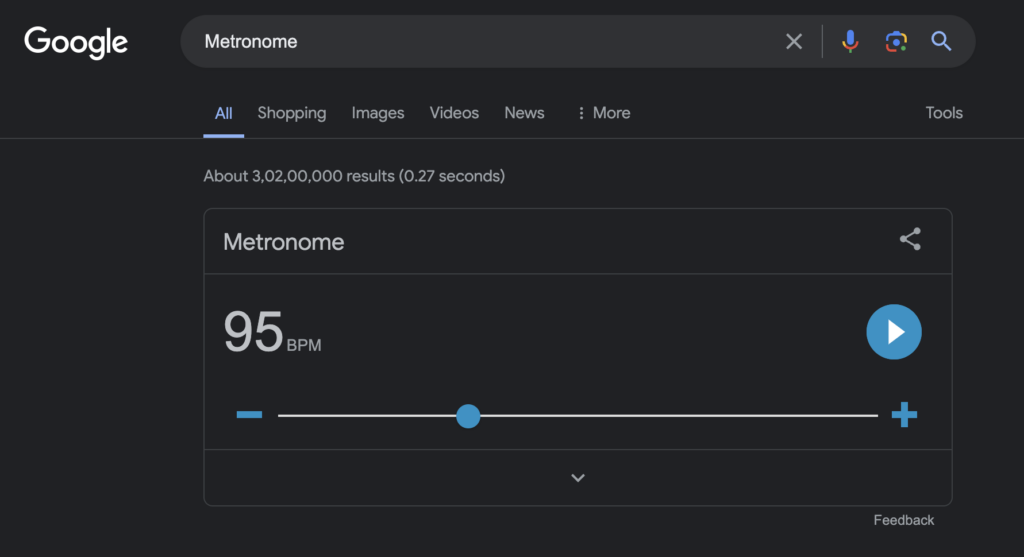Decrease BPM with minus button
1024x557 pixels.
[x=249, y=415]
